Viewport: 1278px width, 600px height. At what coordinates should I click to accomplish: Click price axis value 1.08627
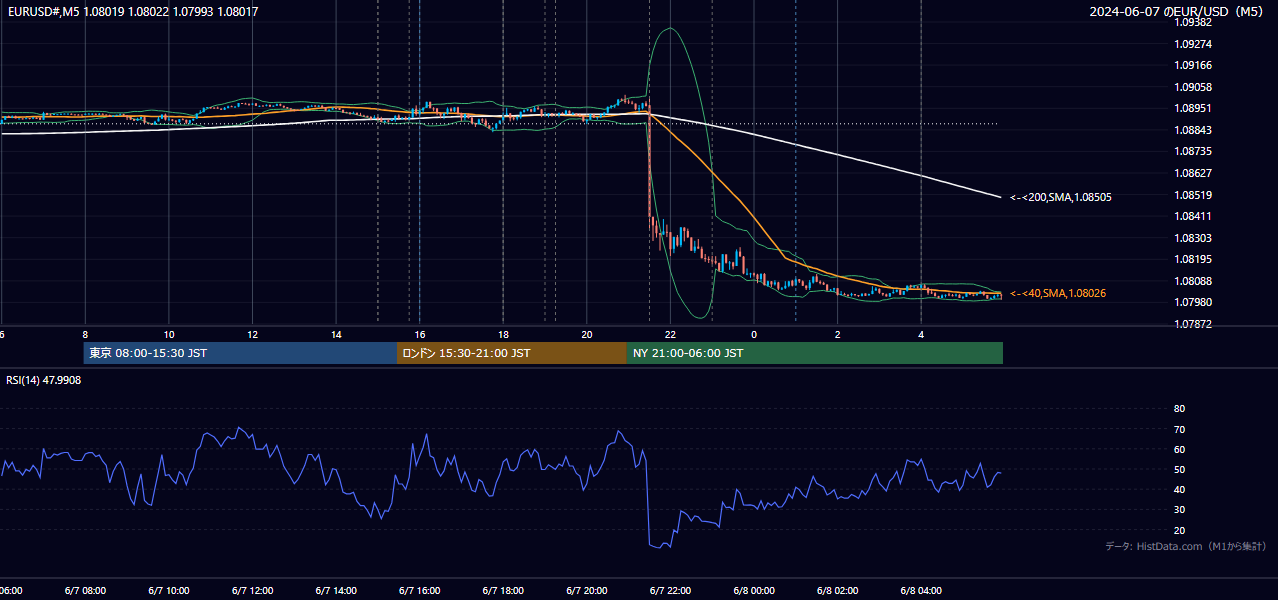(1193, 173)
